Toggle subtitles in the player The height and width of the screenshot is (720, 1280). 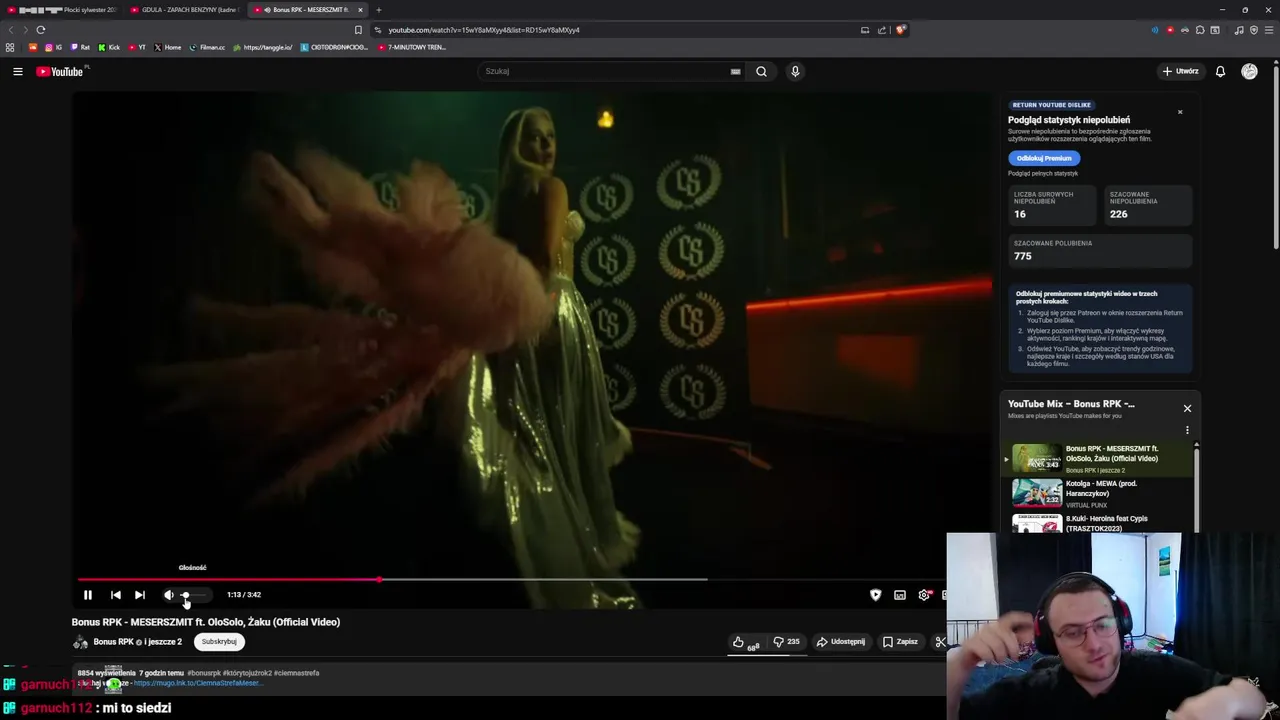coord(900,595)
